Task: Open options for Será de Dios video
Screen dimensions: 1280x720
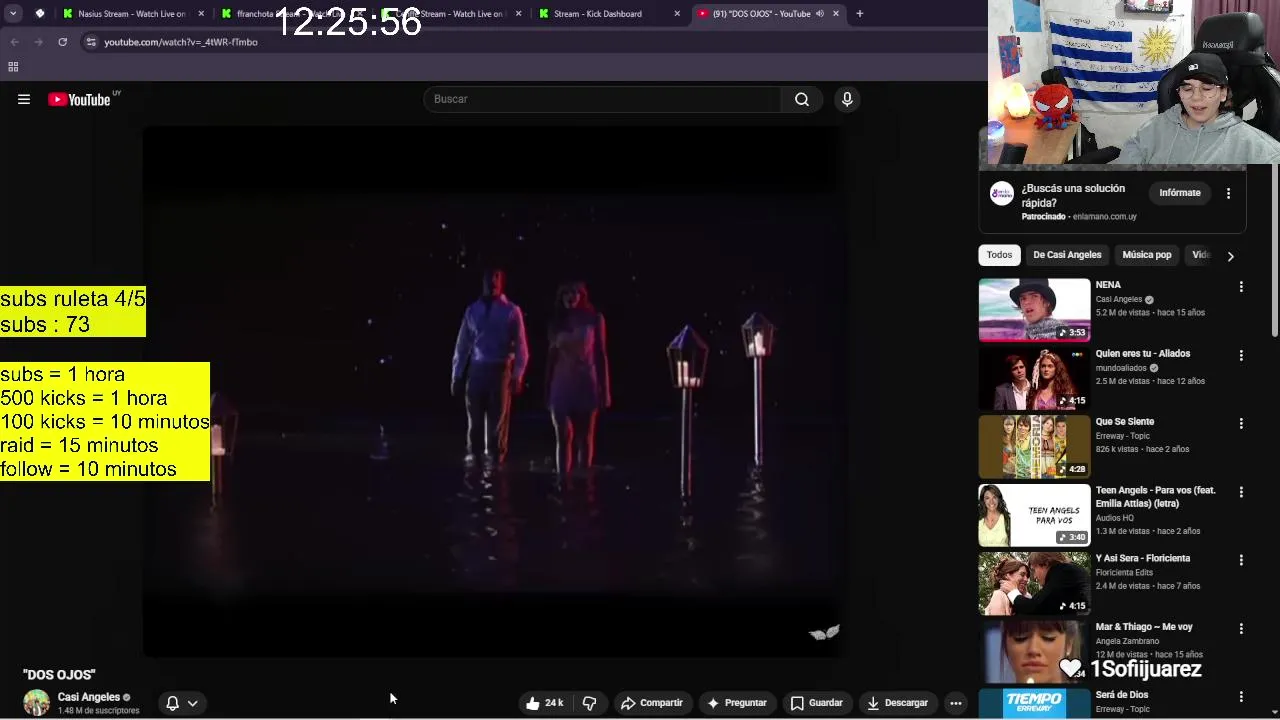Action: point(1241,696)
